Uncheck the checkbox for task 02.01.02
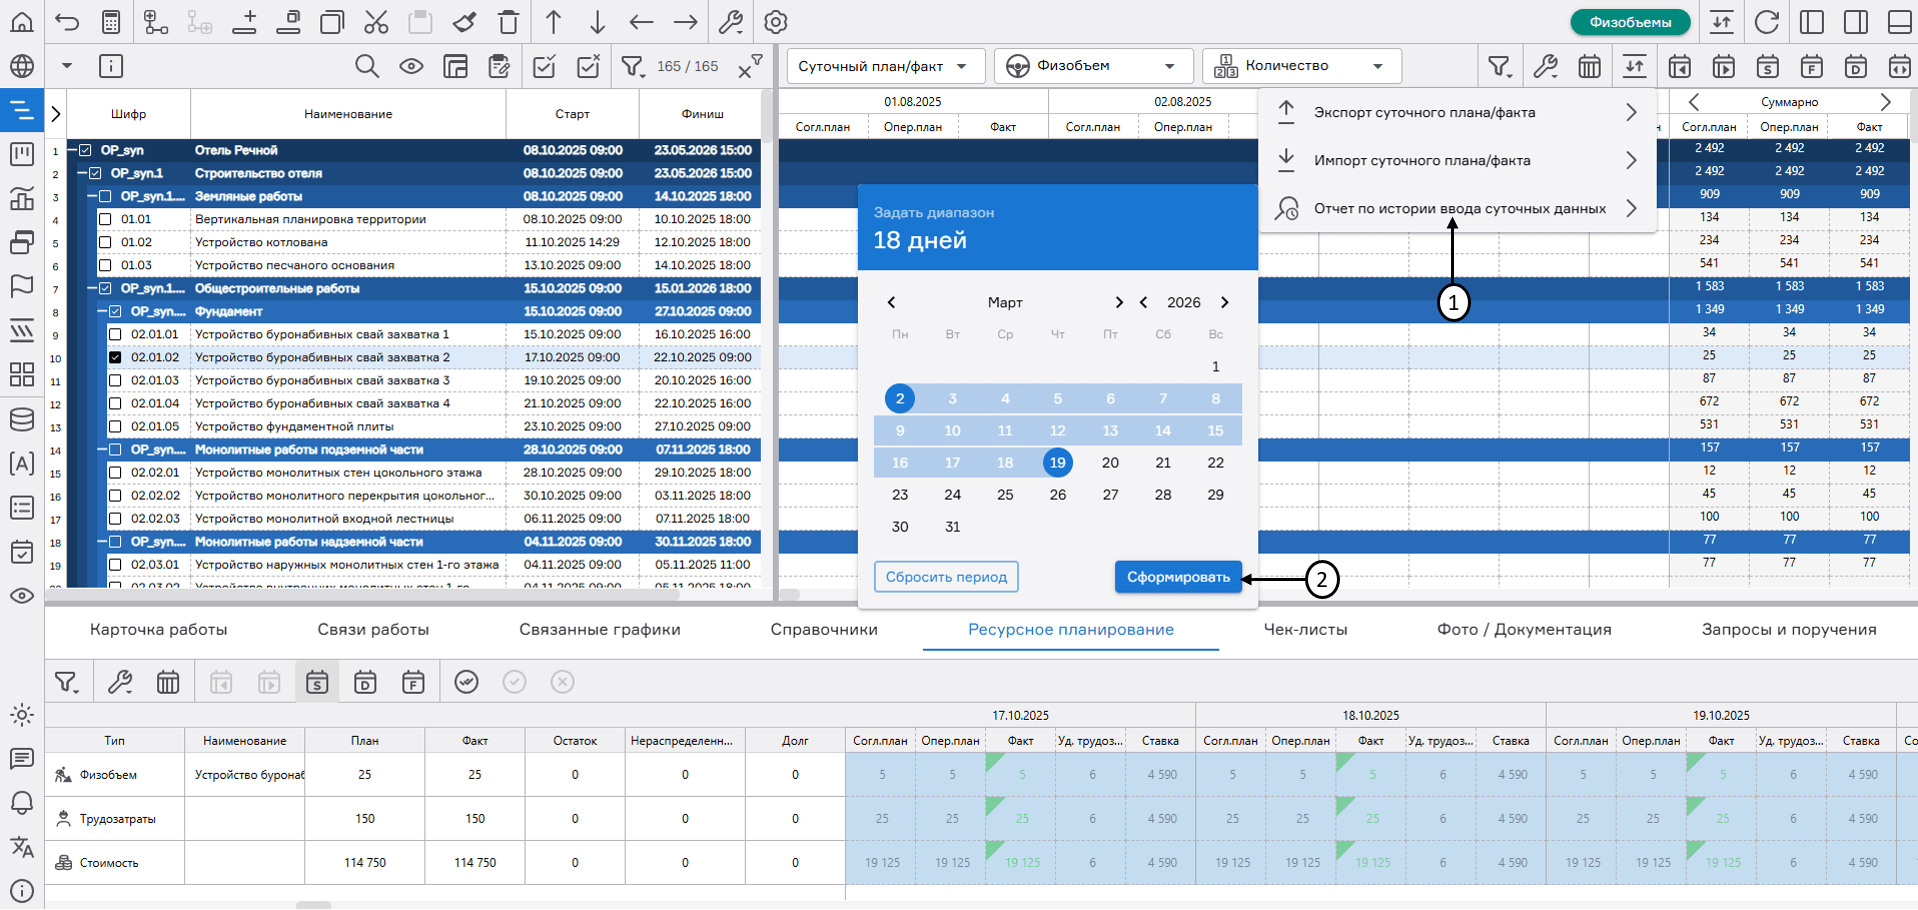 point(115,357)
